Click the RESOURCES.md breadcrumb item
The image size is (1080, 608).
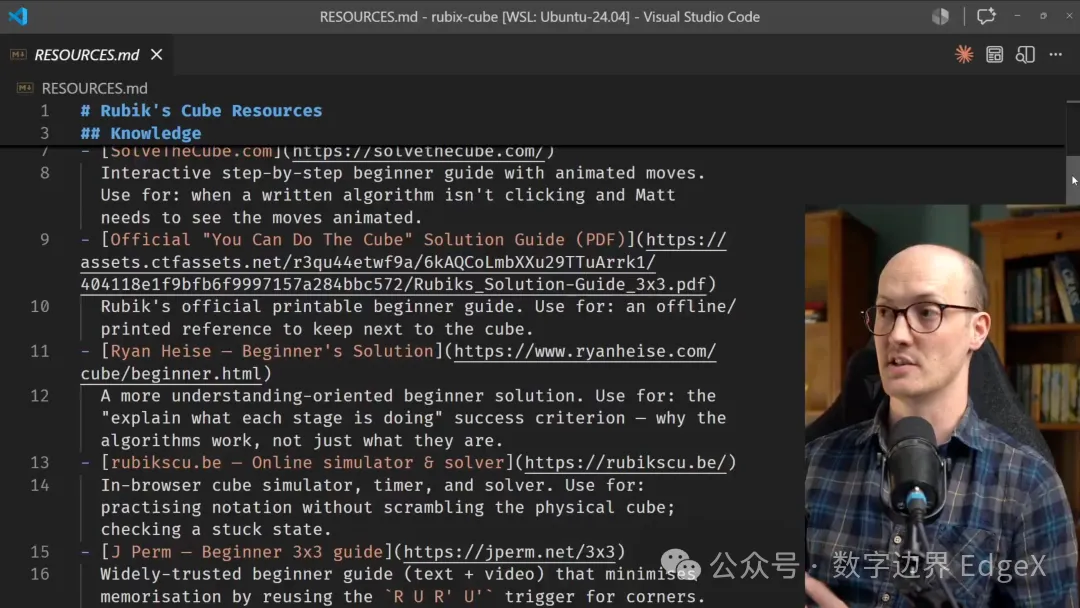click(94, 88)
